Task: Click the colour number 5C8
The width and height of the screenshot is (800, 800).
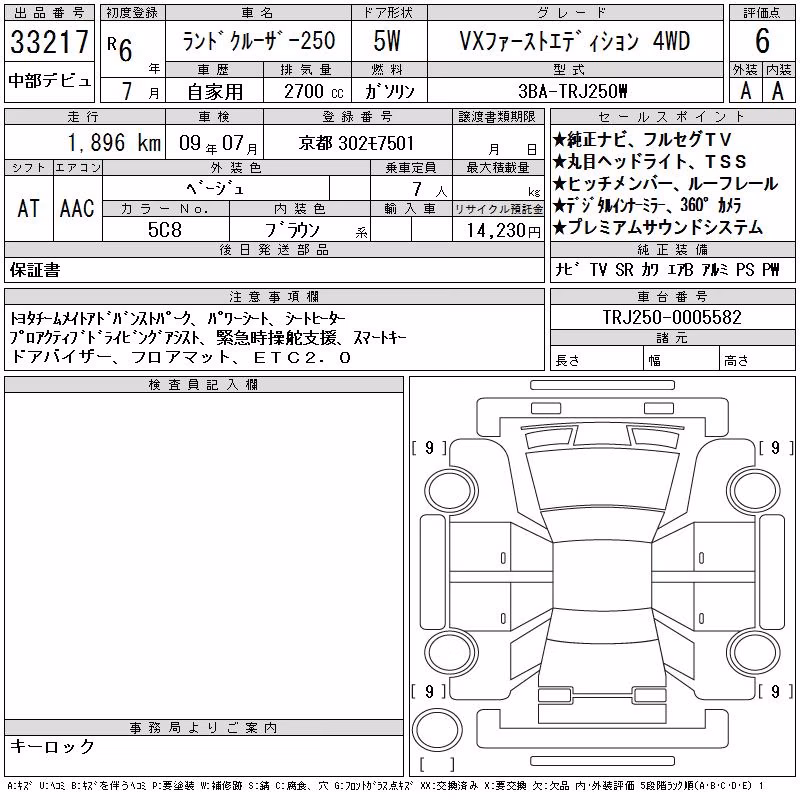Action: point(165,230)
